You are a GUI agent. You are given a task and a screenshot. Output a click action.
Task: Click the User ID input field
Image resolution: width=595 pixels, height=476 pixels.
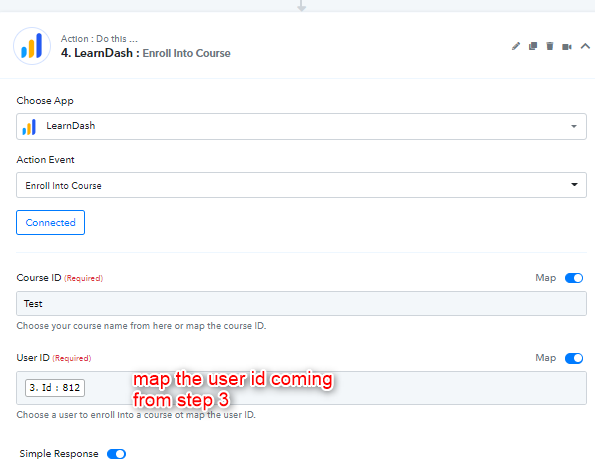coord(301,388)
